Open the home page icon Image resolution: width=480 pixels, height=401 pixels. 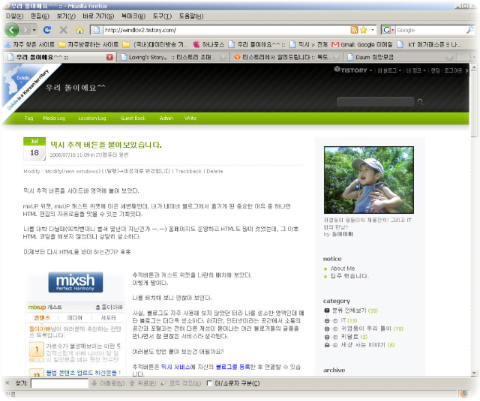coord(79,30)
